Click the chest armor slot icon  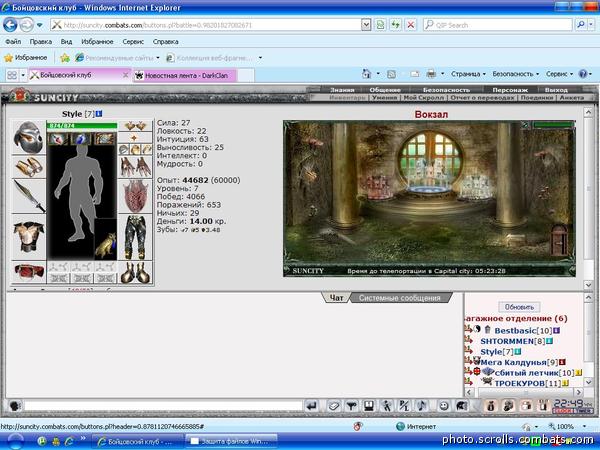pyautogui.click(x=29, y=237)
